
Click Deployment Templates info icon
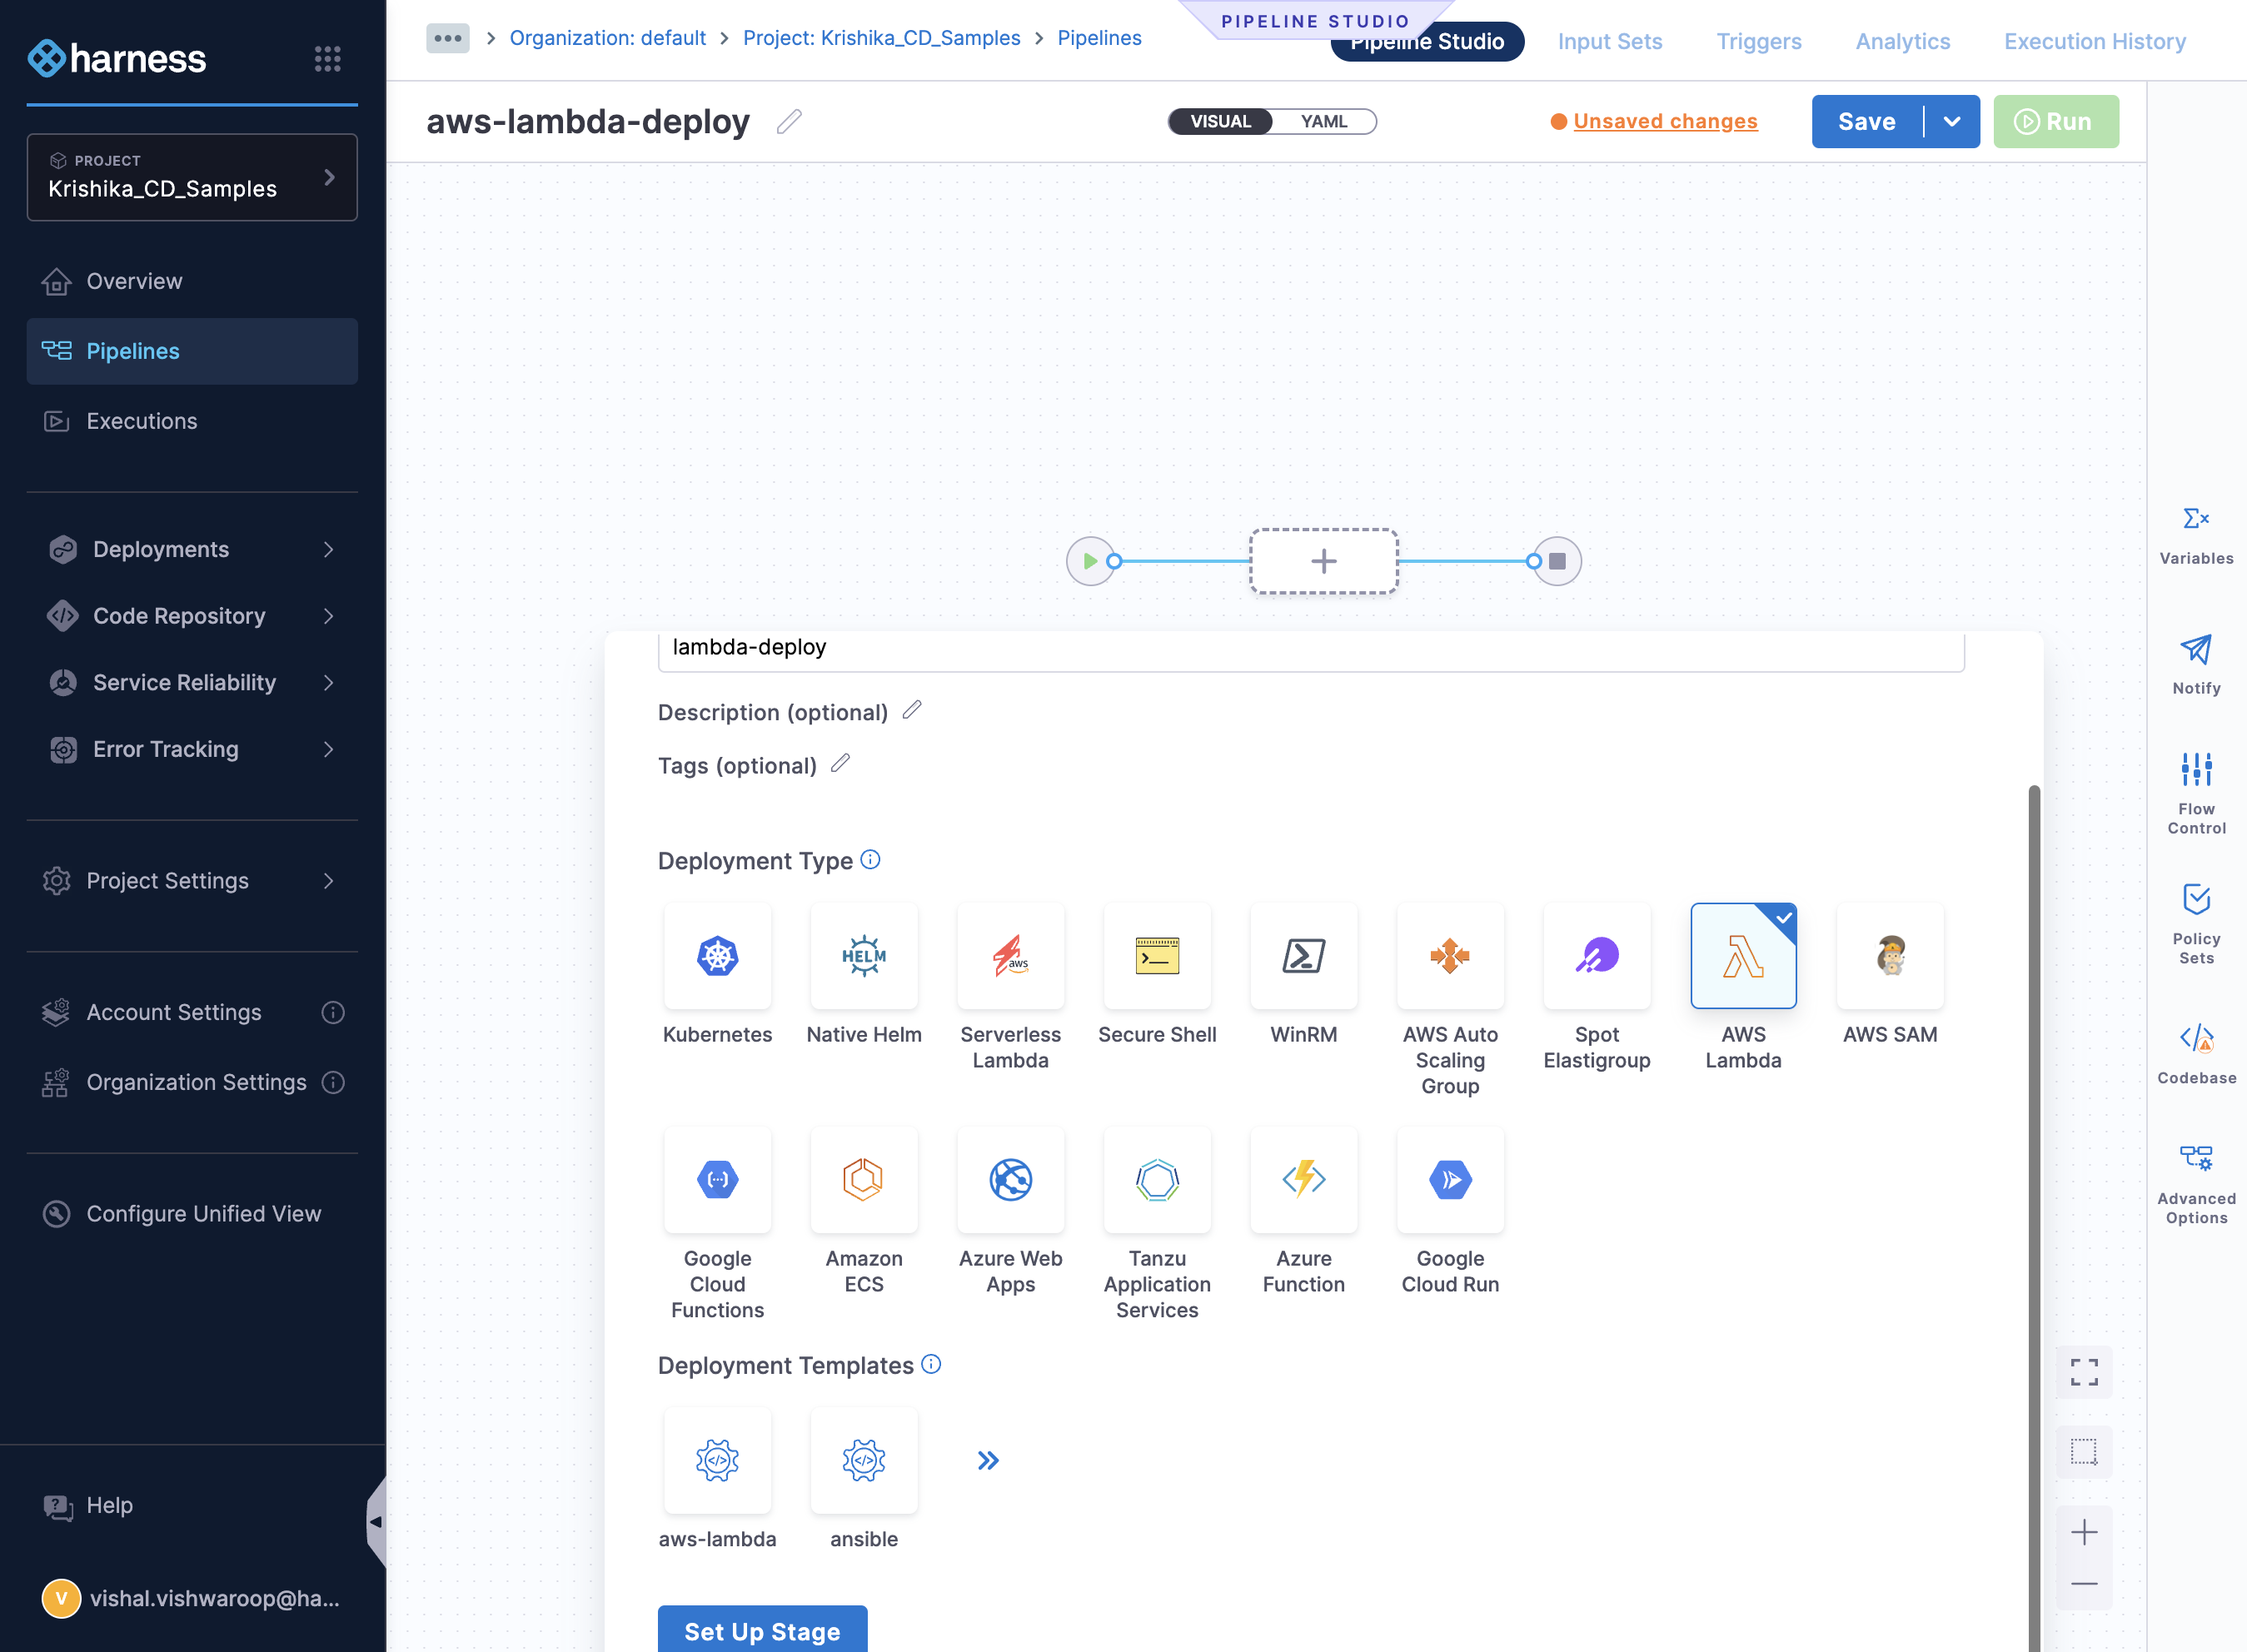pos(930,1364)
